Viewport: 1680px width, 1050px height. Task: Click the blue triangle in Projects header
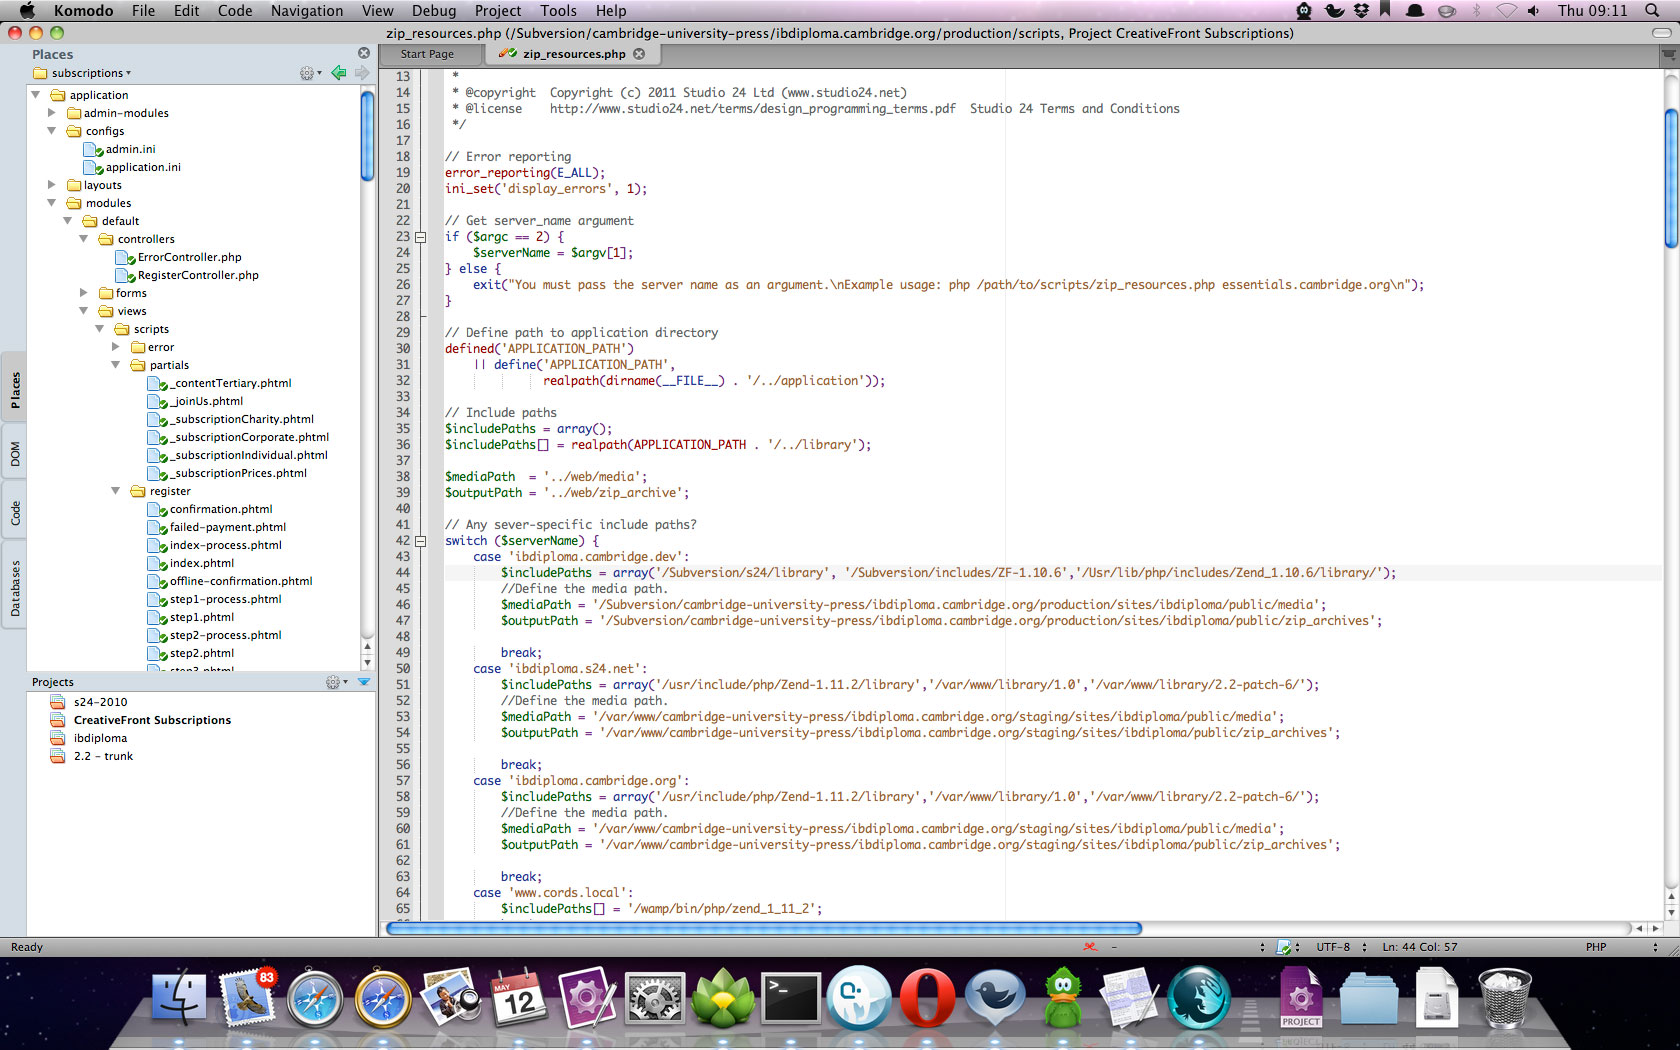point(364,682)
